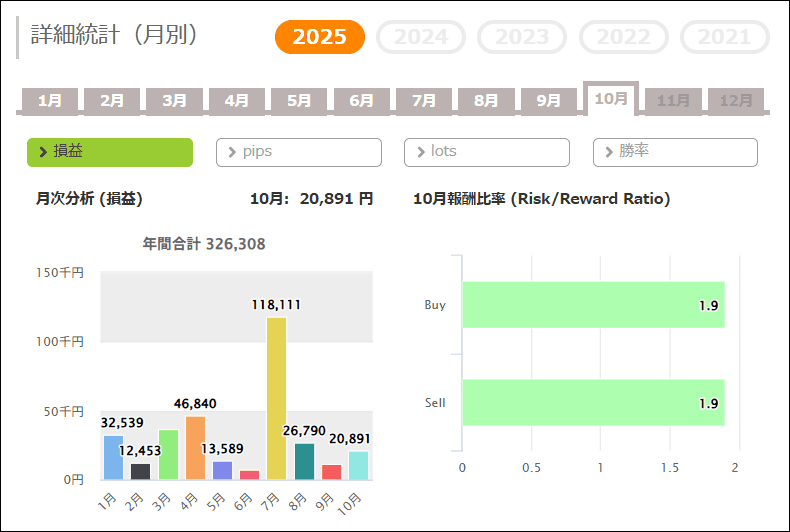Open the 1月 month tab
The height and width of the screenshot is (532, 790).
coord(50,100)
